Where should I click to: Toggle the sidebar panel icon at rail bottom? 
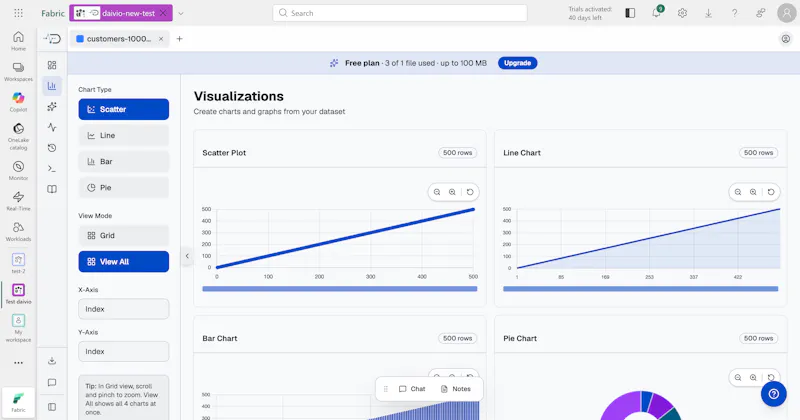(52, 407)
